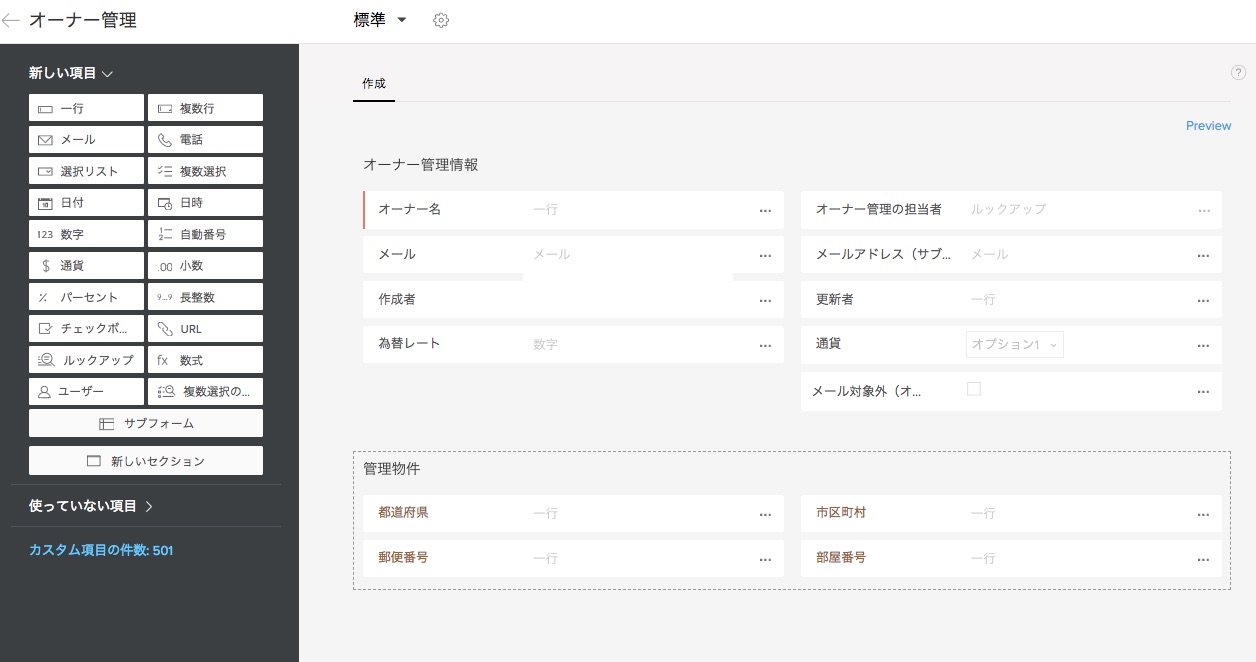The width and height of the screenshot is (1256, 662).
Task: Select the 電話 field type
Action: click(x=205, y=140)
